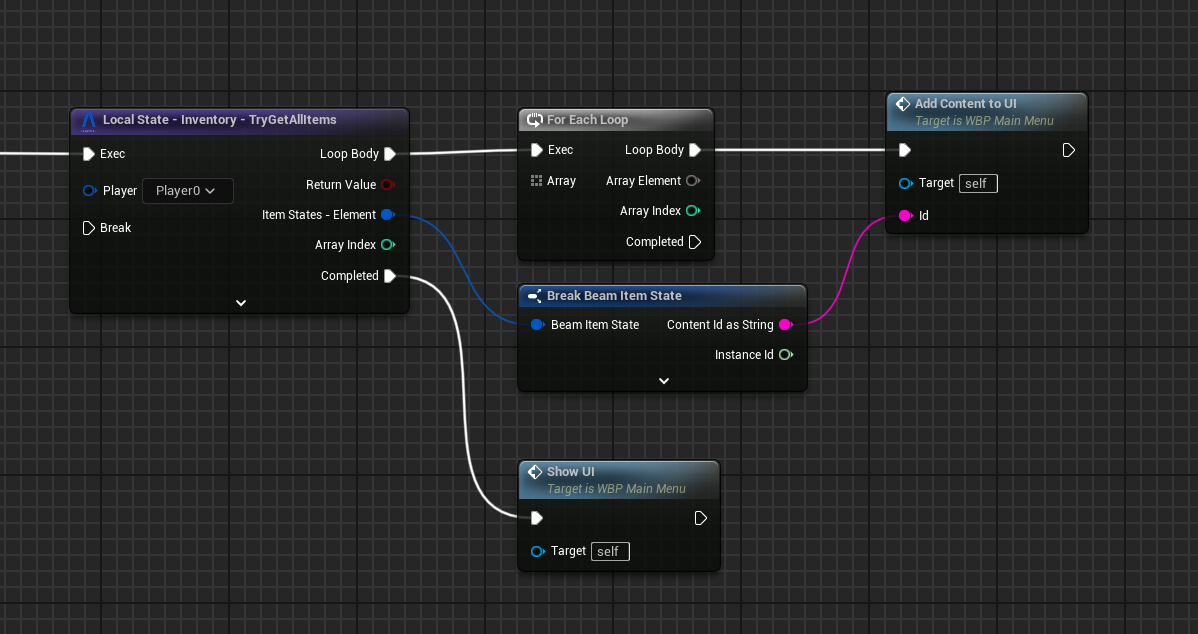The image size is (1198, 634).
Task: Click the Break exec pin on inventory node
Action: click(88, 228)
